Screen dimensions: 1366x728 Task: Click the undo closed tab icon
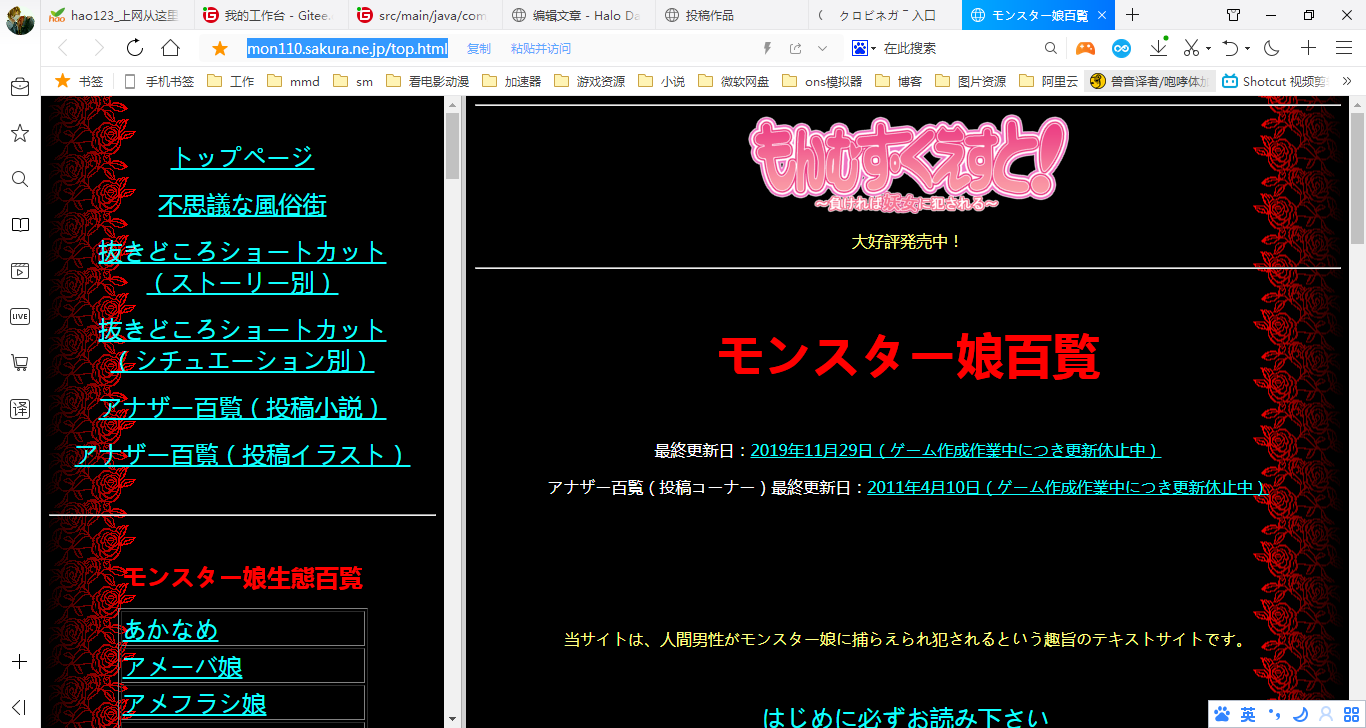pos(1231,48)
